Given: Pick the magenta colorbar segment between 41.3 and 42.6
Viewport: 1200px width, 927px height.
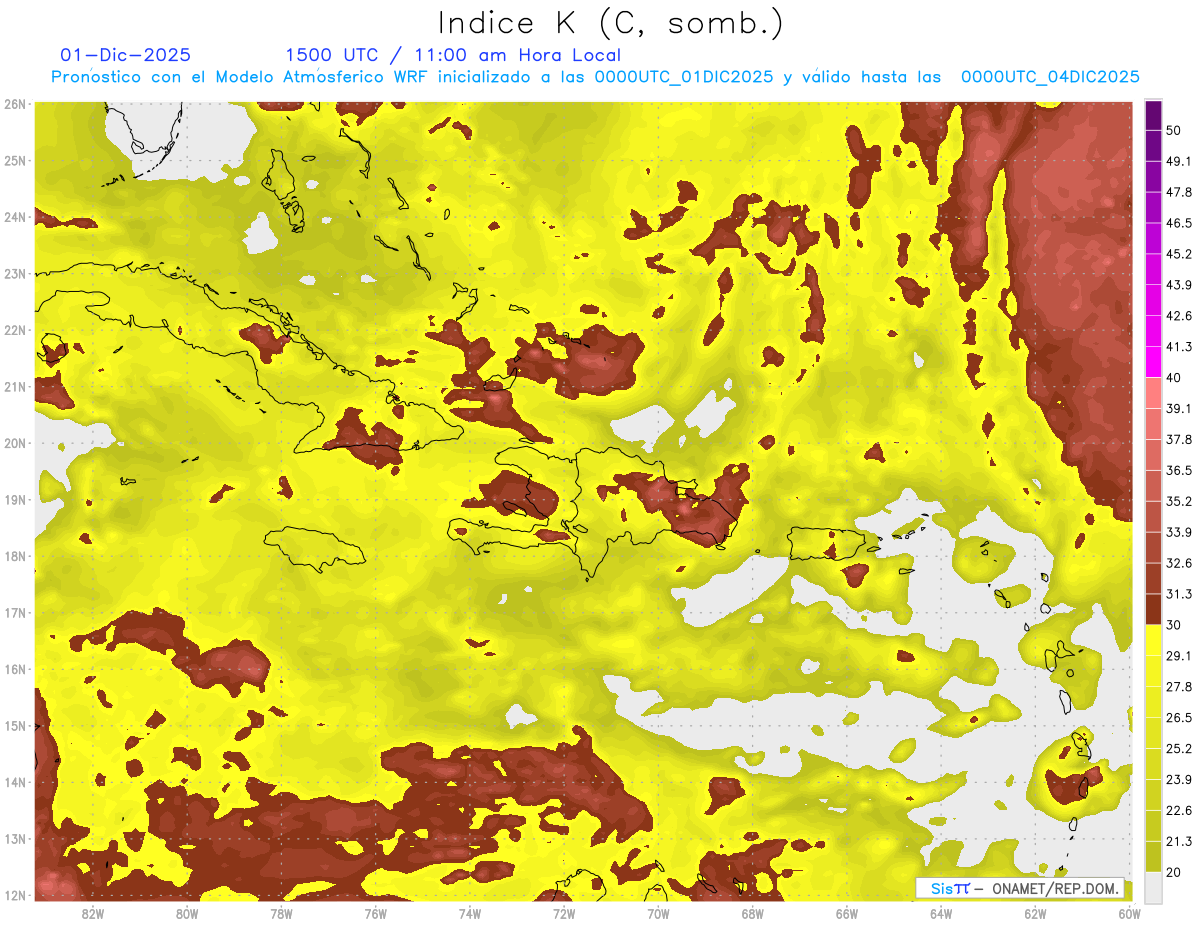Looking at the screenshot, I should coord(1153,332).
